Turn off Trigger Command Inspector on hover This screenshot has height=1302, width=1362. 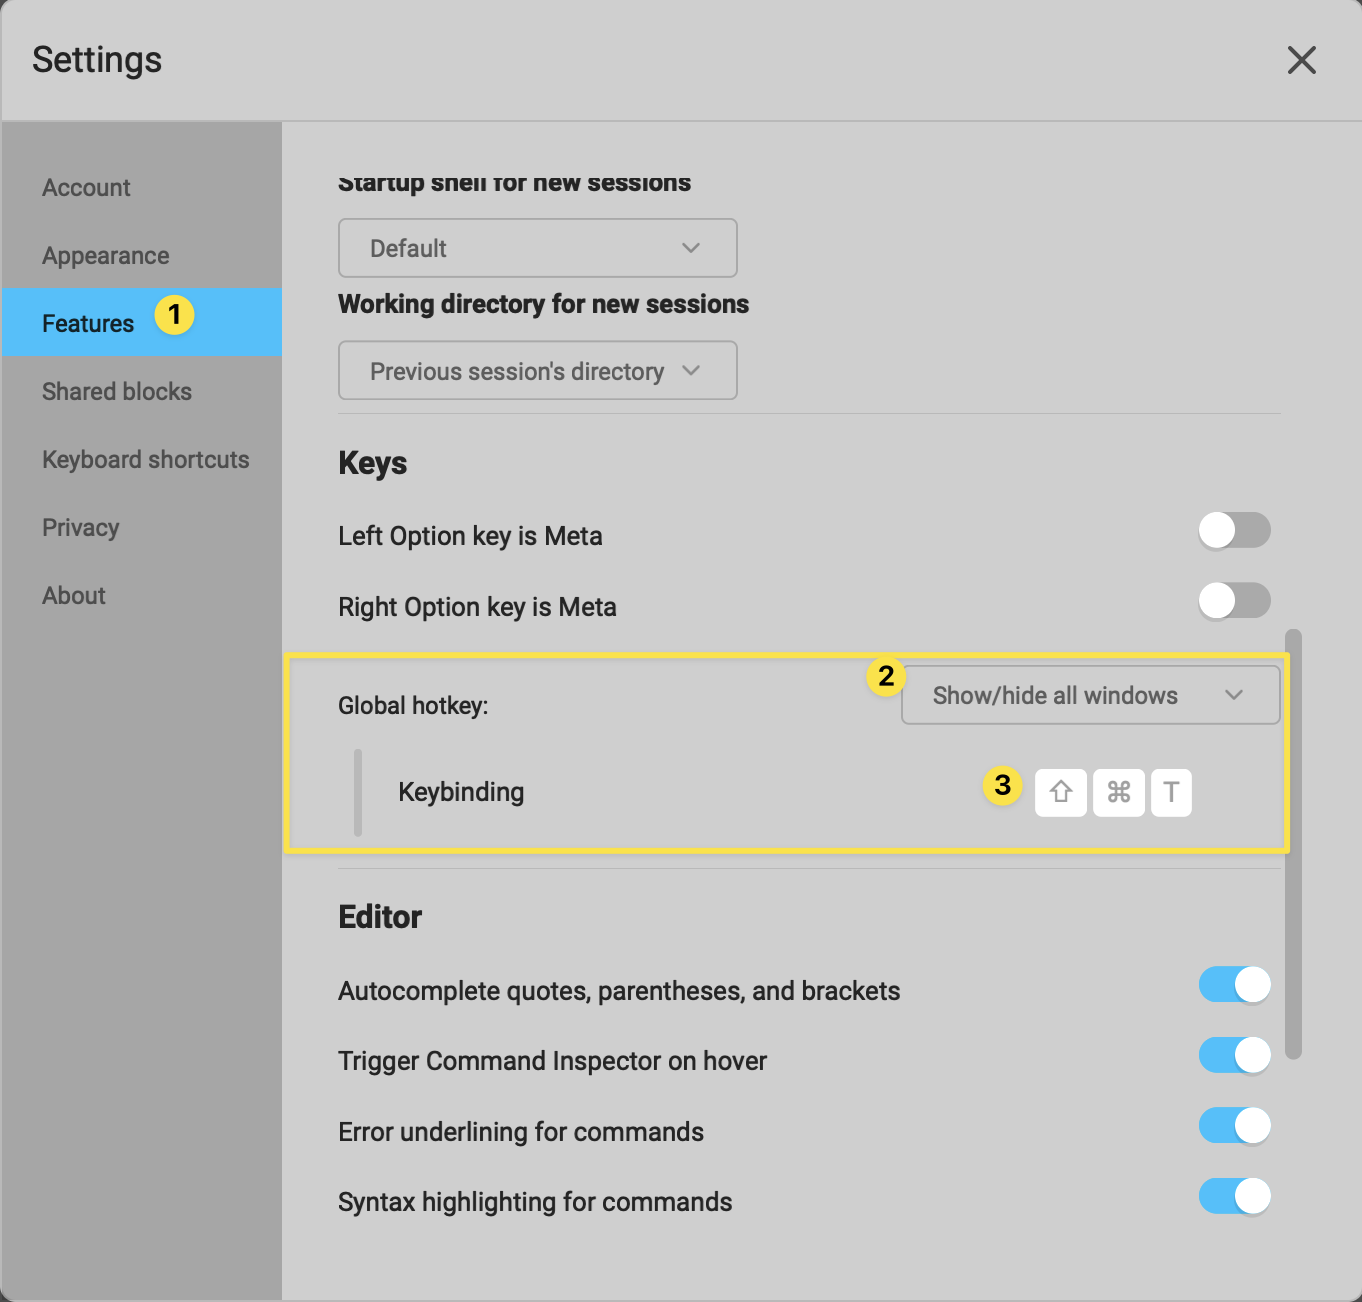(x=1234, y=1055)
